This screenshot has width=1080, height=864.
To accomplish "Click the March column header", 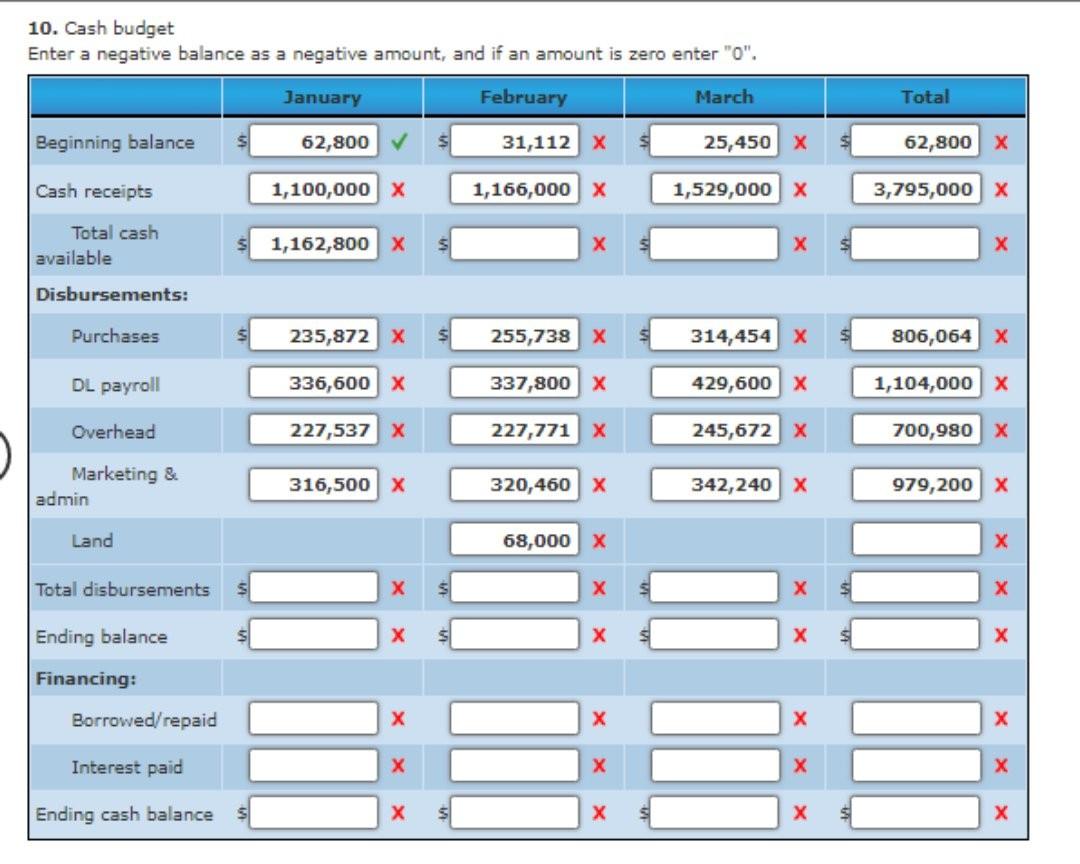I will 725,97.
